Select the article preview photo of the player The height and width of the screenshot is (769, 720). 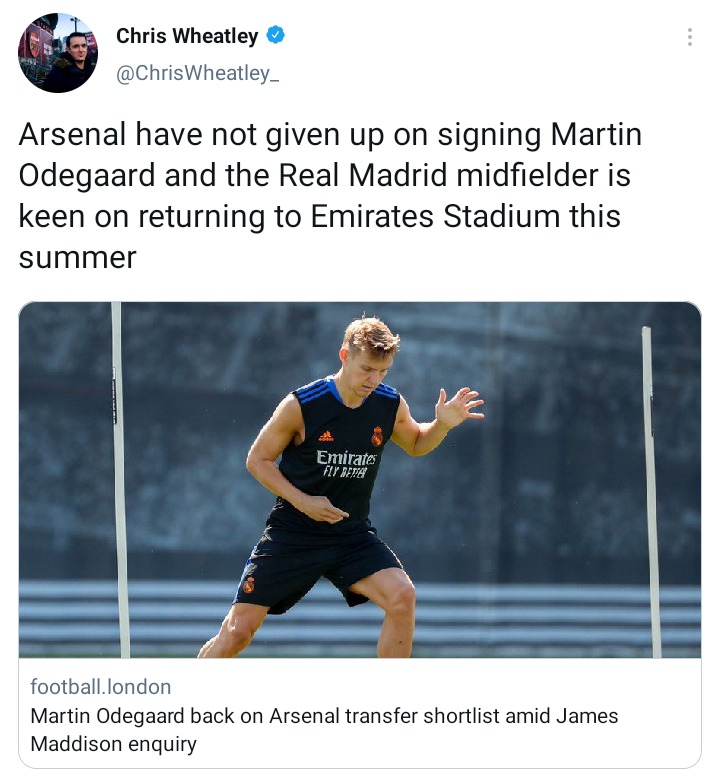pyautogui.click(x=360, y=480)
